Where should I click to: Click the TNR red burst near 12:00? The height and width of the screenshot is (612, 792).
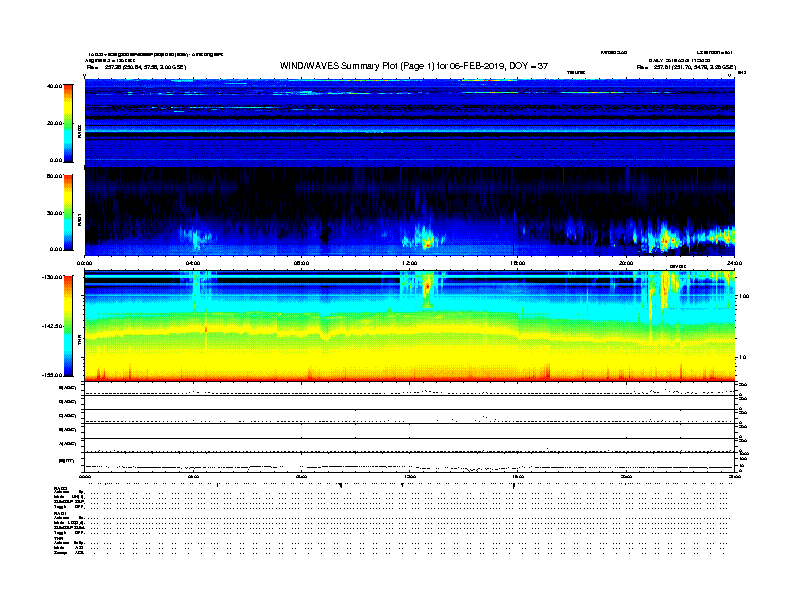pyautogui.click(x=427, y=287)
